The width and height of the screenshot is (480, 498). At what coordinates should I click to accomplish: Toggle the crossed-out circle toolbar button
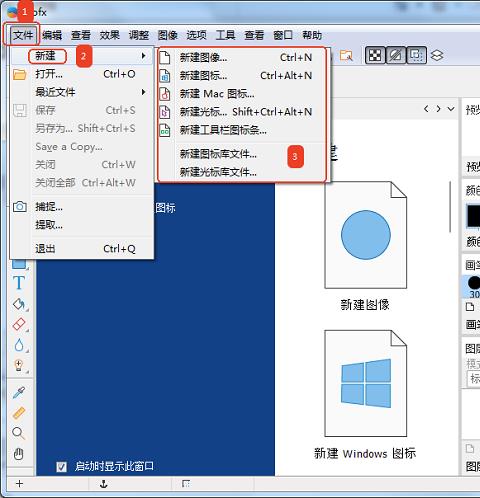coord(396,55)
